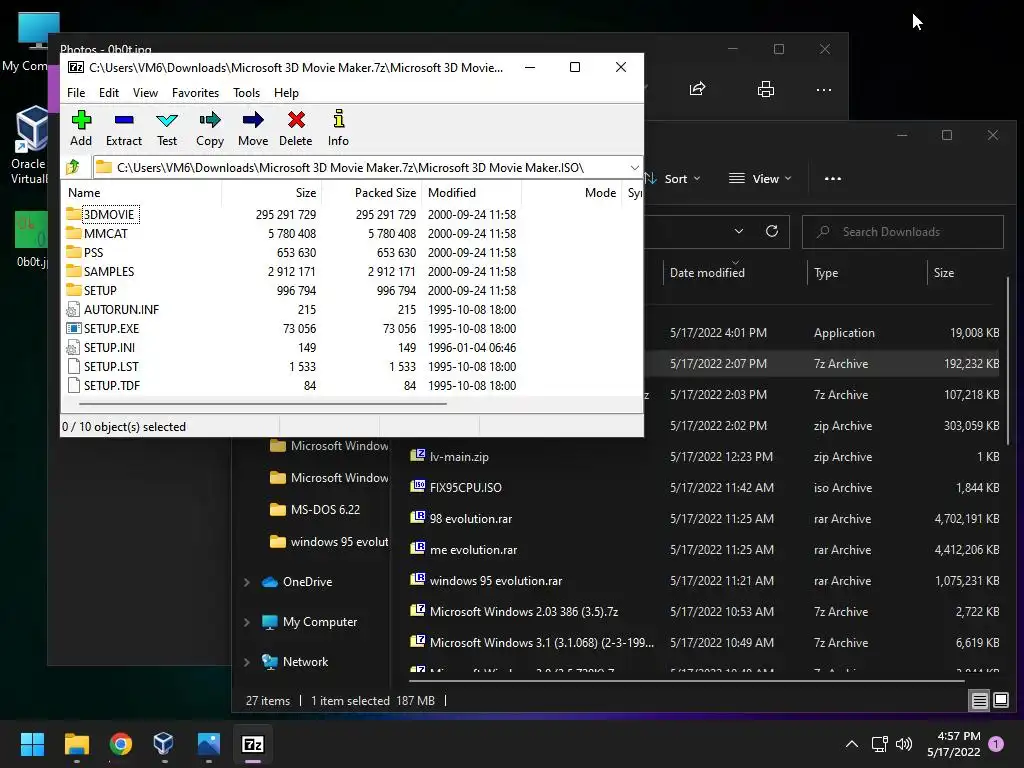Viewport: 1024px width, 768px height.
Task: Open the Photos See more menu
Action: [824, 89]
